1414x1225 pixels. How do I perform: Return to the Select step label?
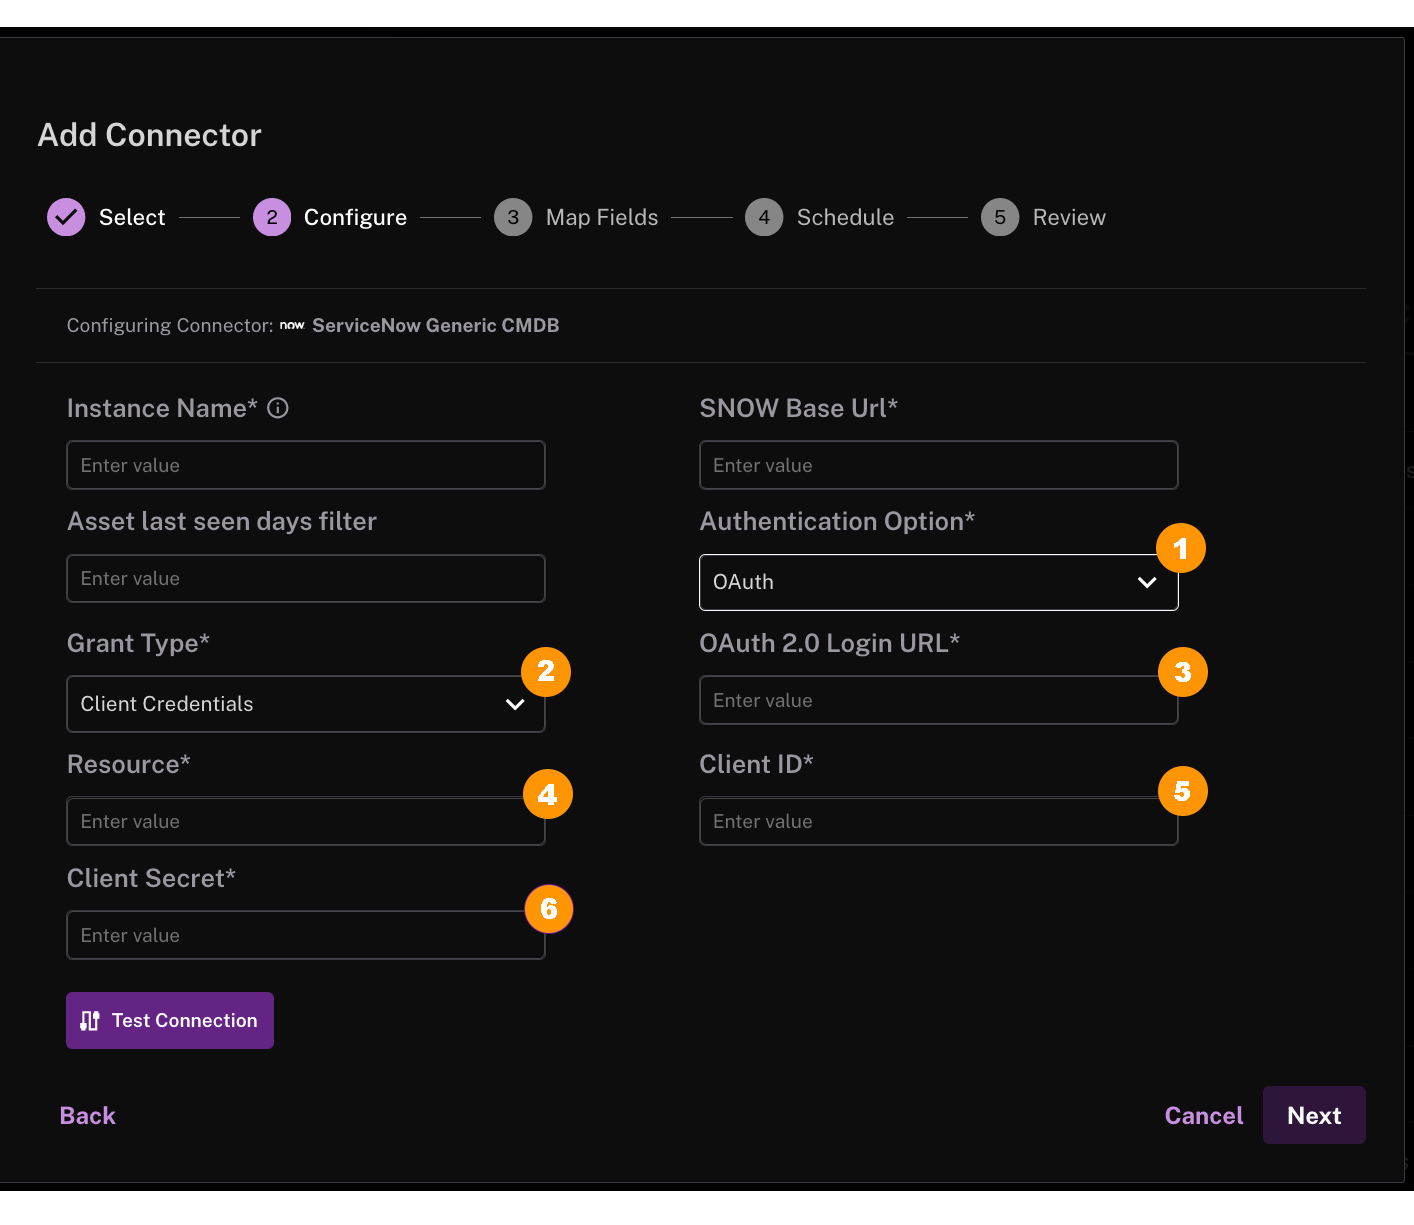[x=132, y=217]
